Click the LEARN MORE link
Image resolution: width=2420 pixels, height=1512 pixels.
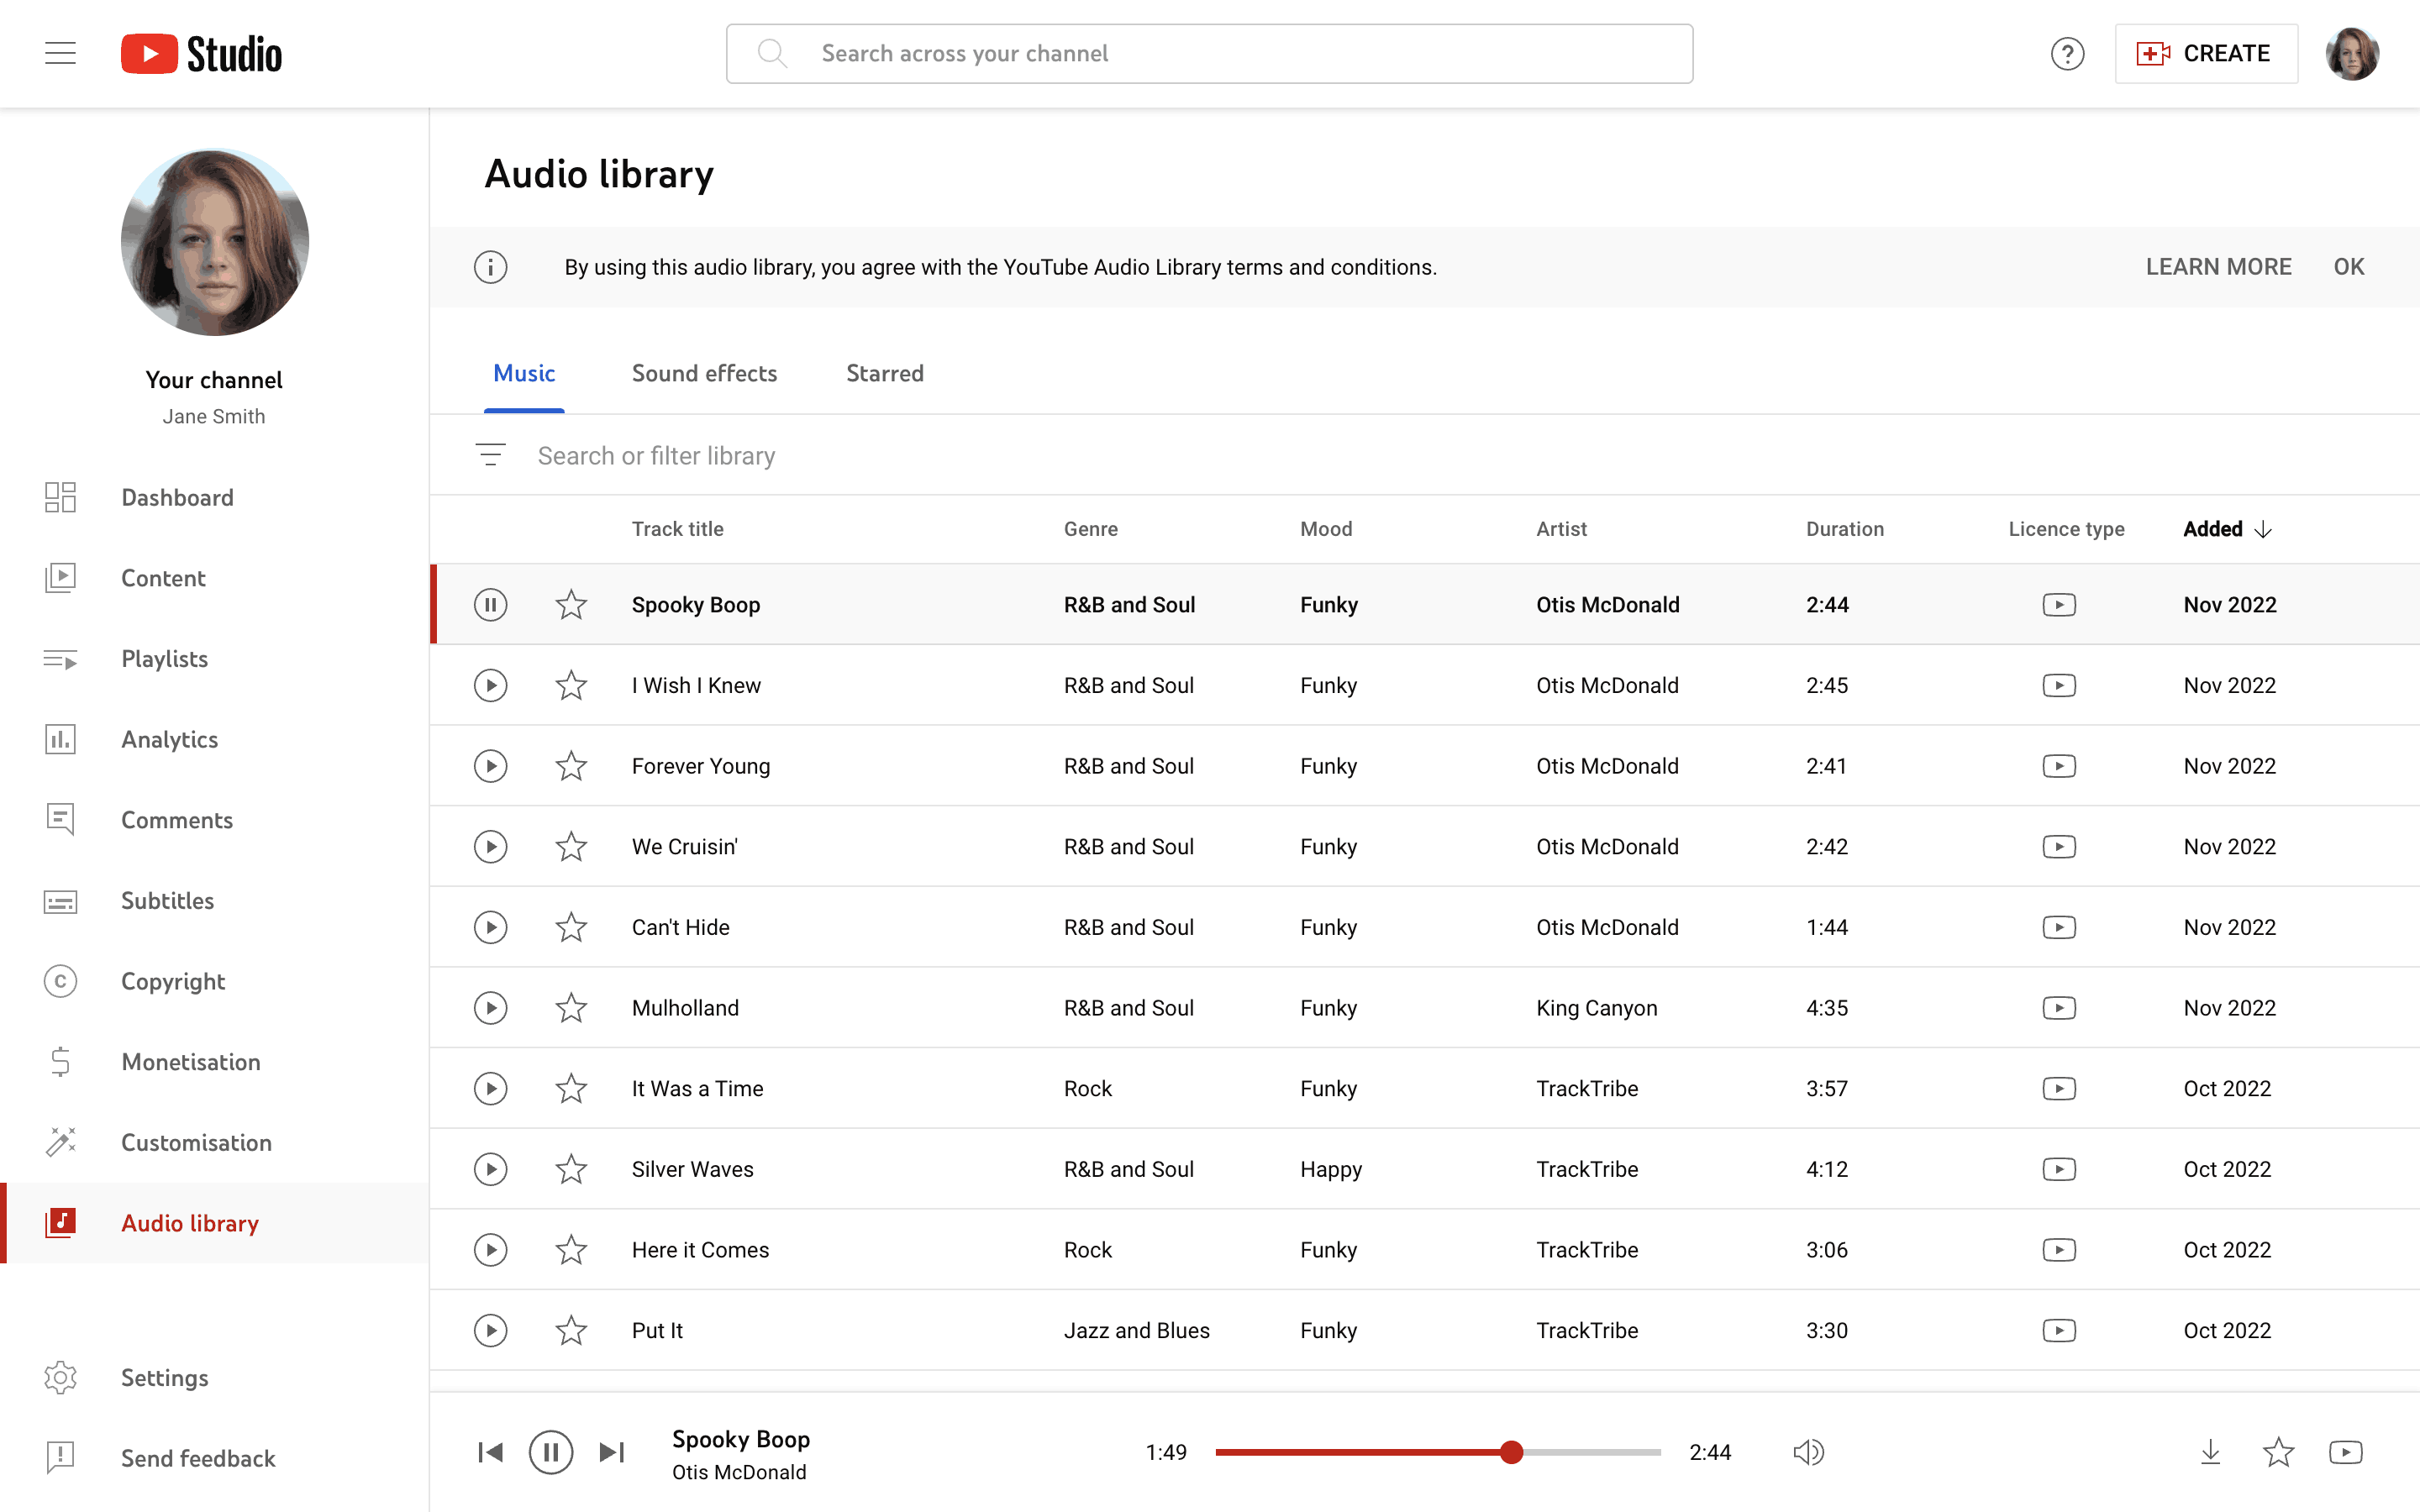coord(2218,267)
